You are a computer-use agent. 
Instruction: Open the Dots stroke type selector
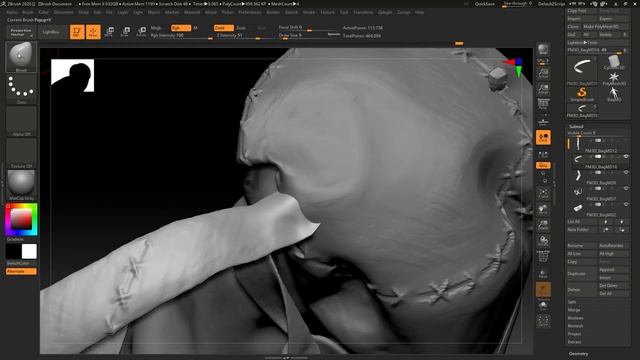pos(21,89)
